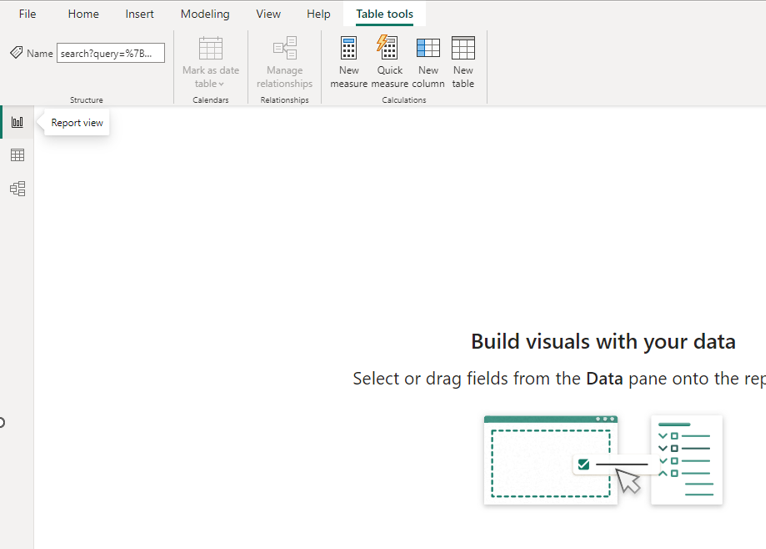Click the Calendars group label
This screenshot has height=549, width=766.
[x=211, y=100]
